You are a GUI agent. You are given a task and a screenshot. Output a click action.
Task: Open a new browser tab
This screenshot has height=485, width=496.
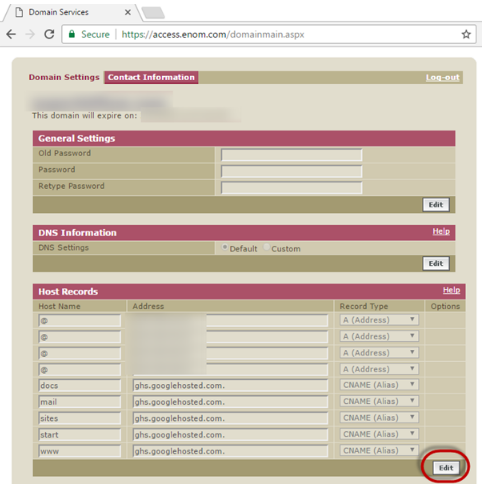point(153,13)
